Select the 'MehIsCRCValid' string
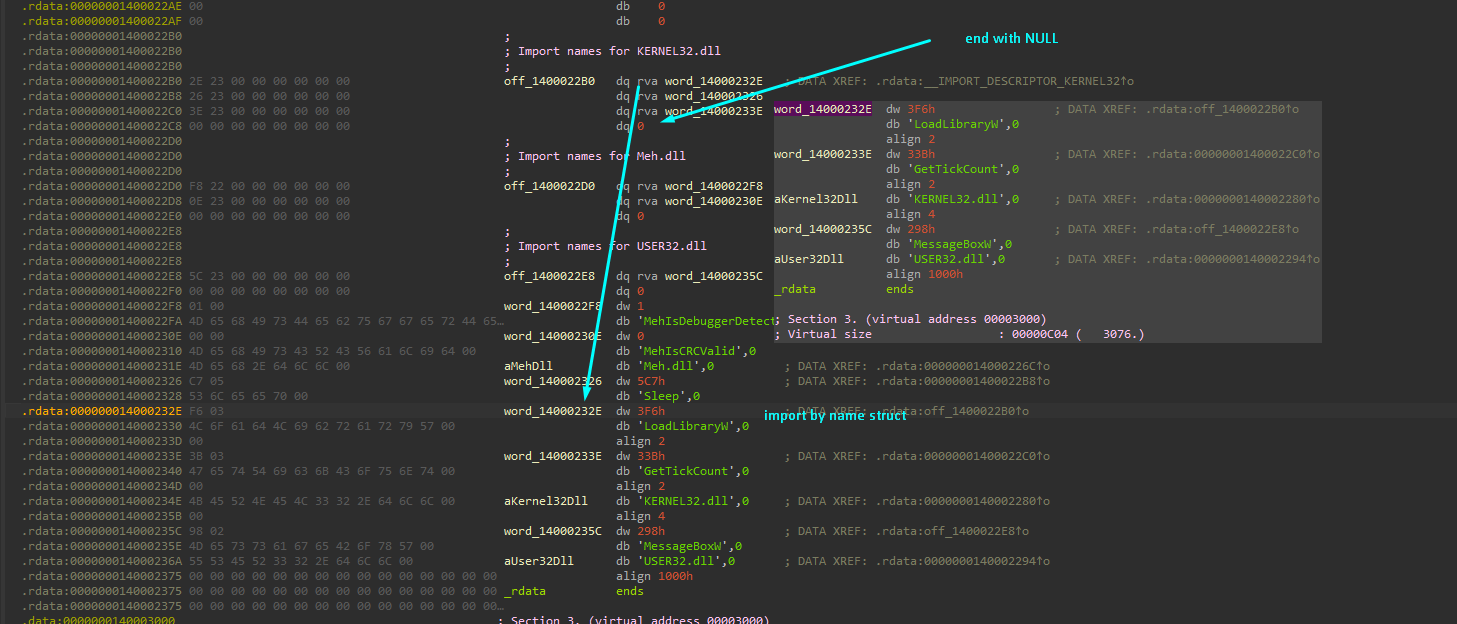This screenshot has width=1457, height=624. [696, 351]
